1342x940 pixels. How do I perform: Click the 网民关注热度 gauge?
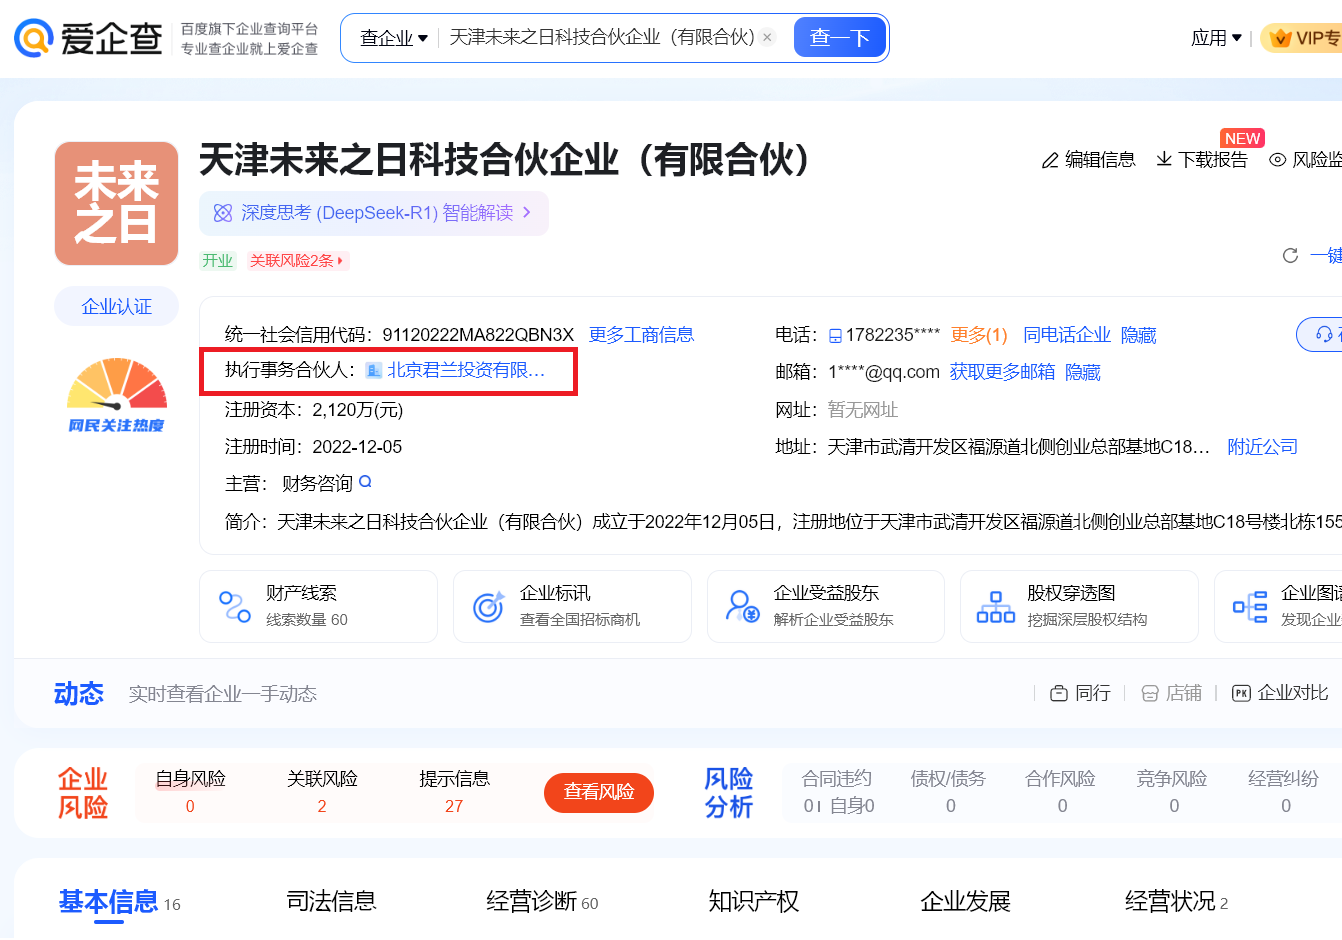[116, 395]
